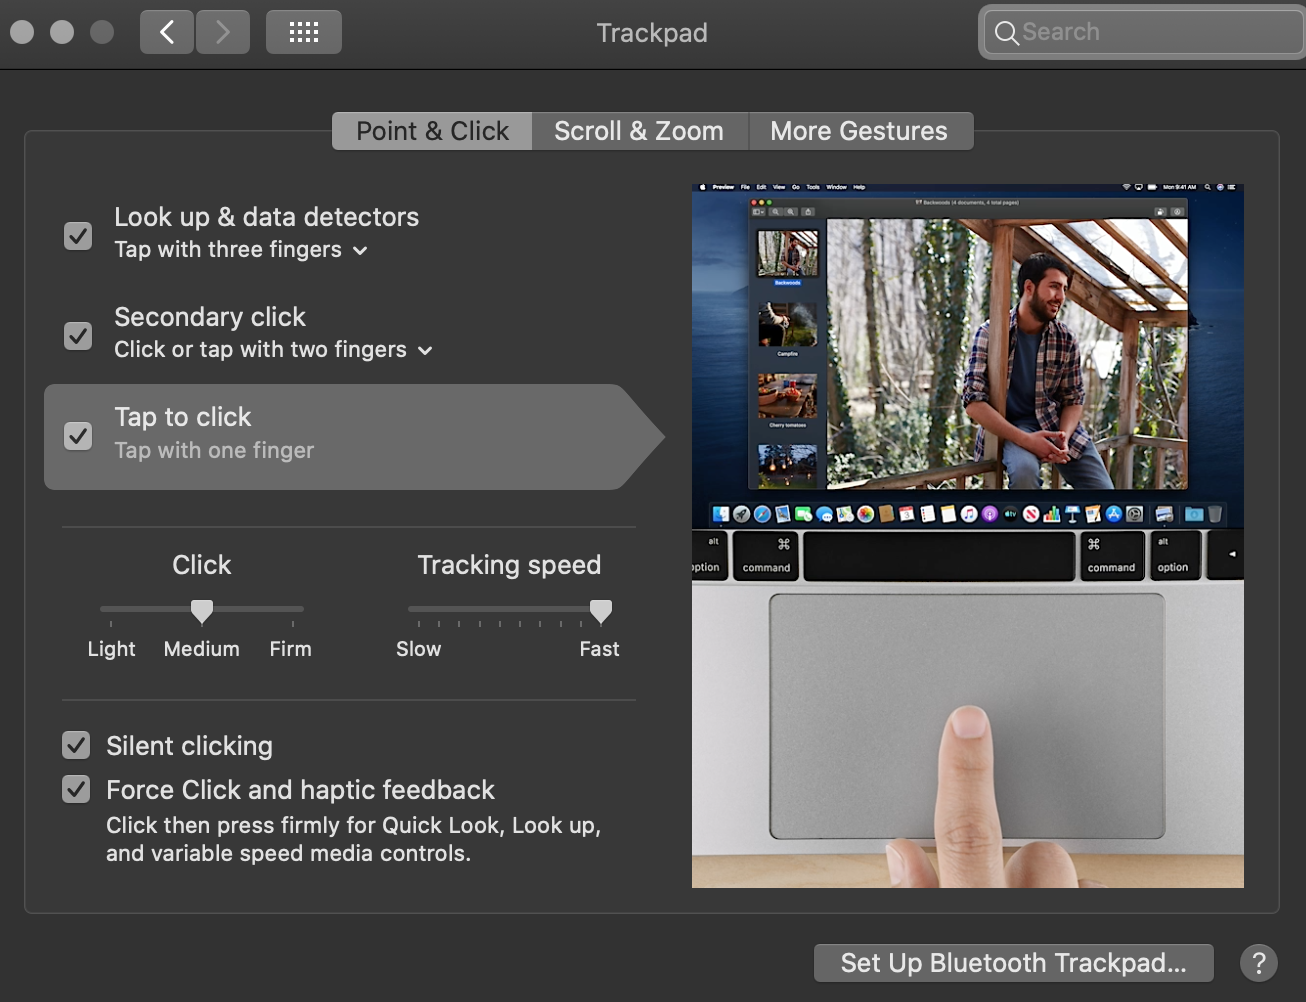Click the Secondary click label
The width and height of the screenshot is (1306, 1002).
(210, 317)
